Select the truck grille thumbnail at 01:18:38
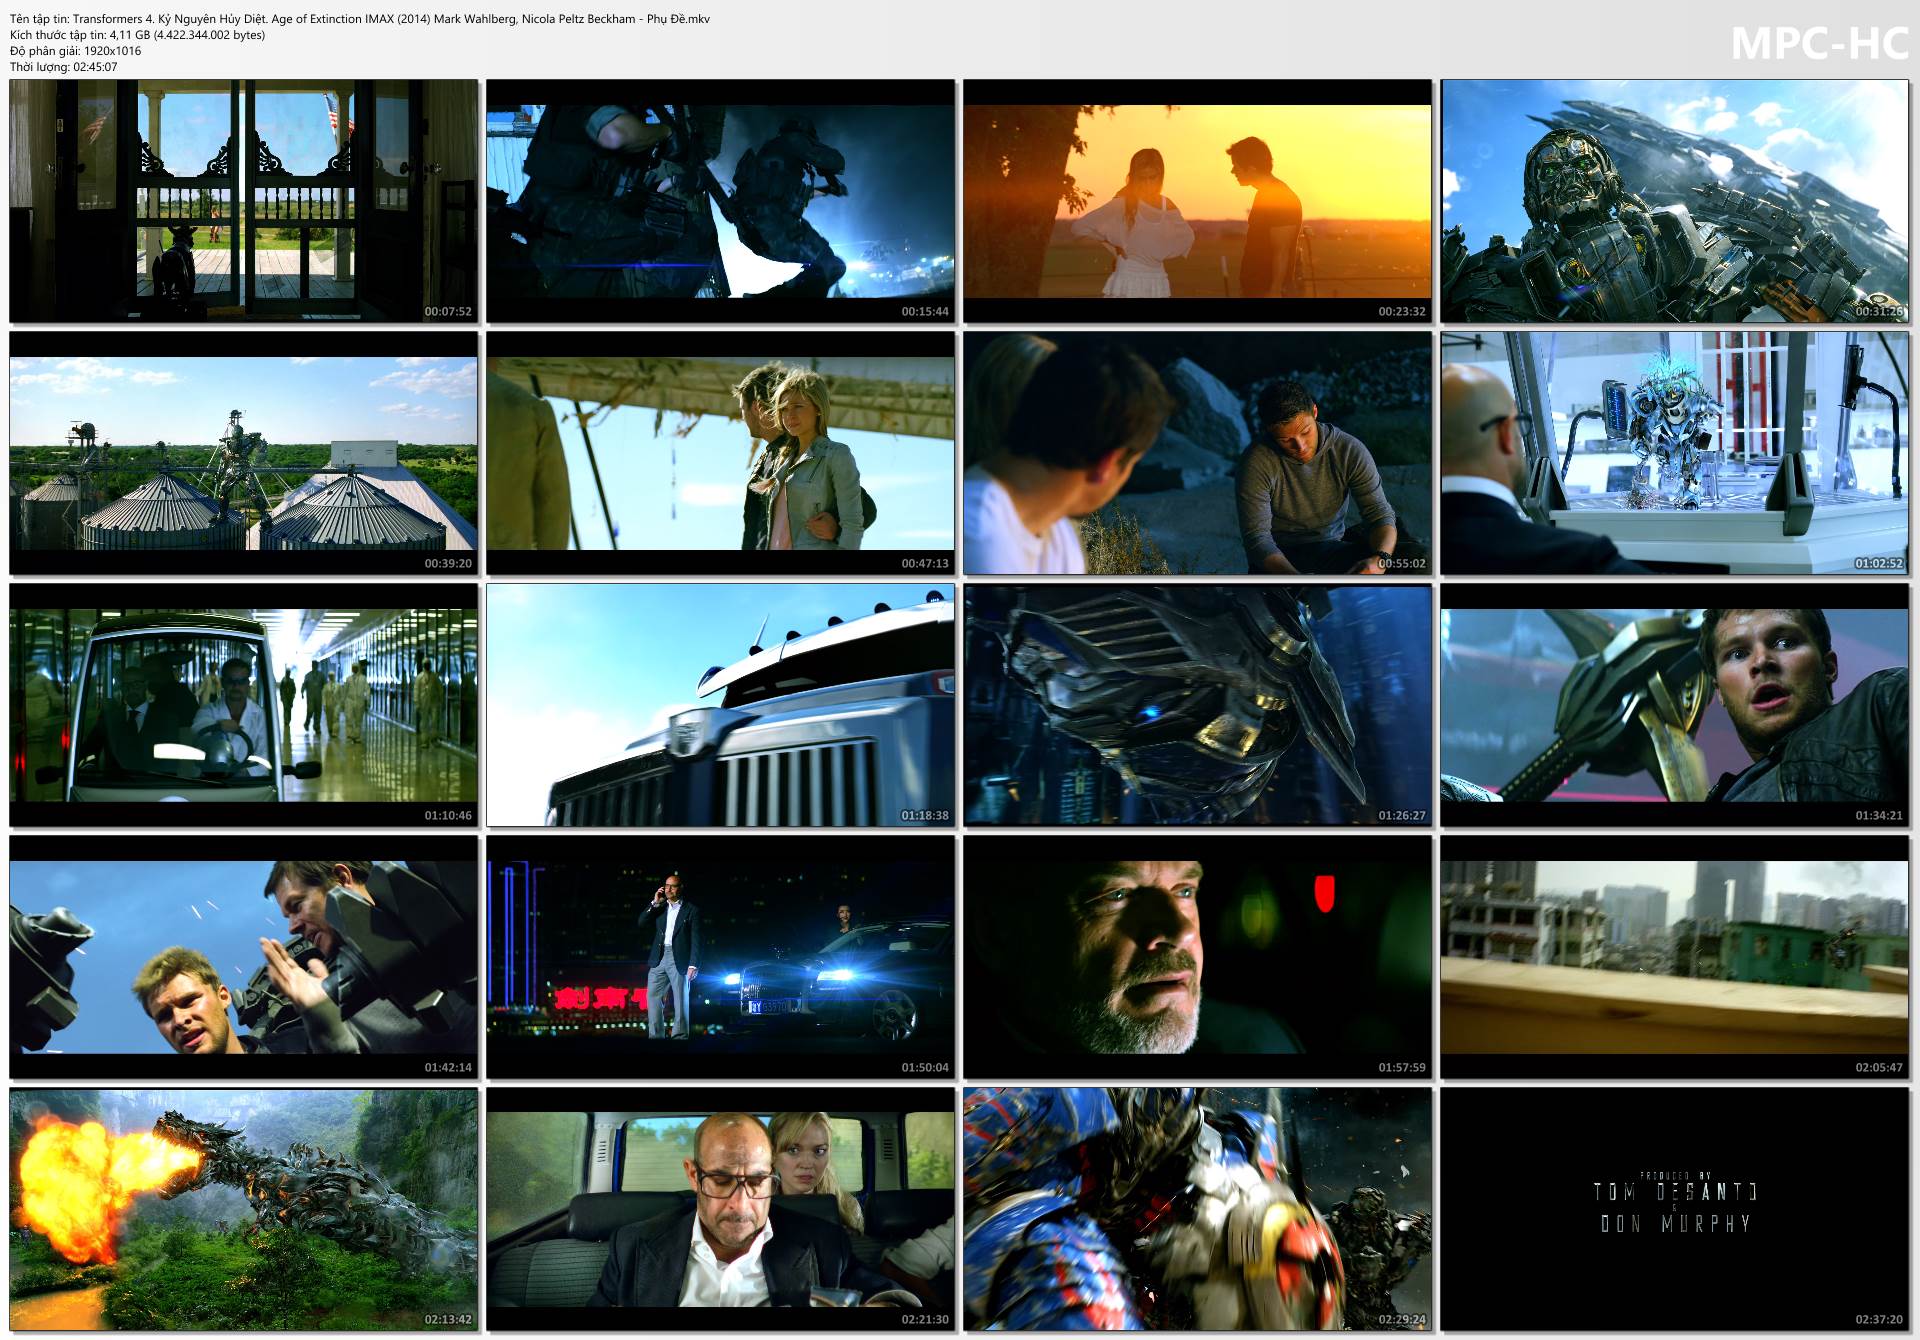 [720, 705]
